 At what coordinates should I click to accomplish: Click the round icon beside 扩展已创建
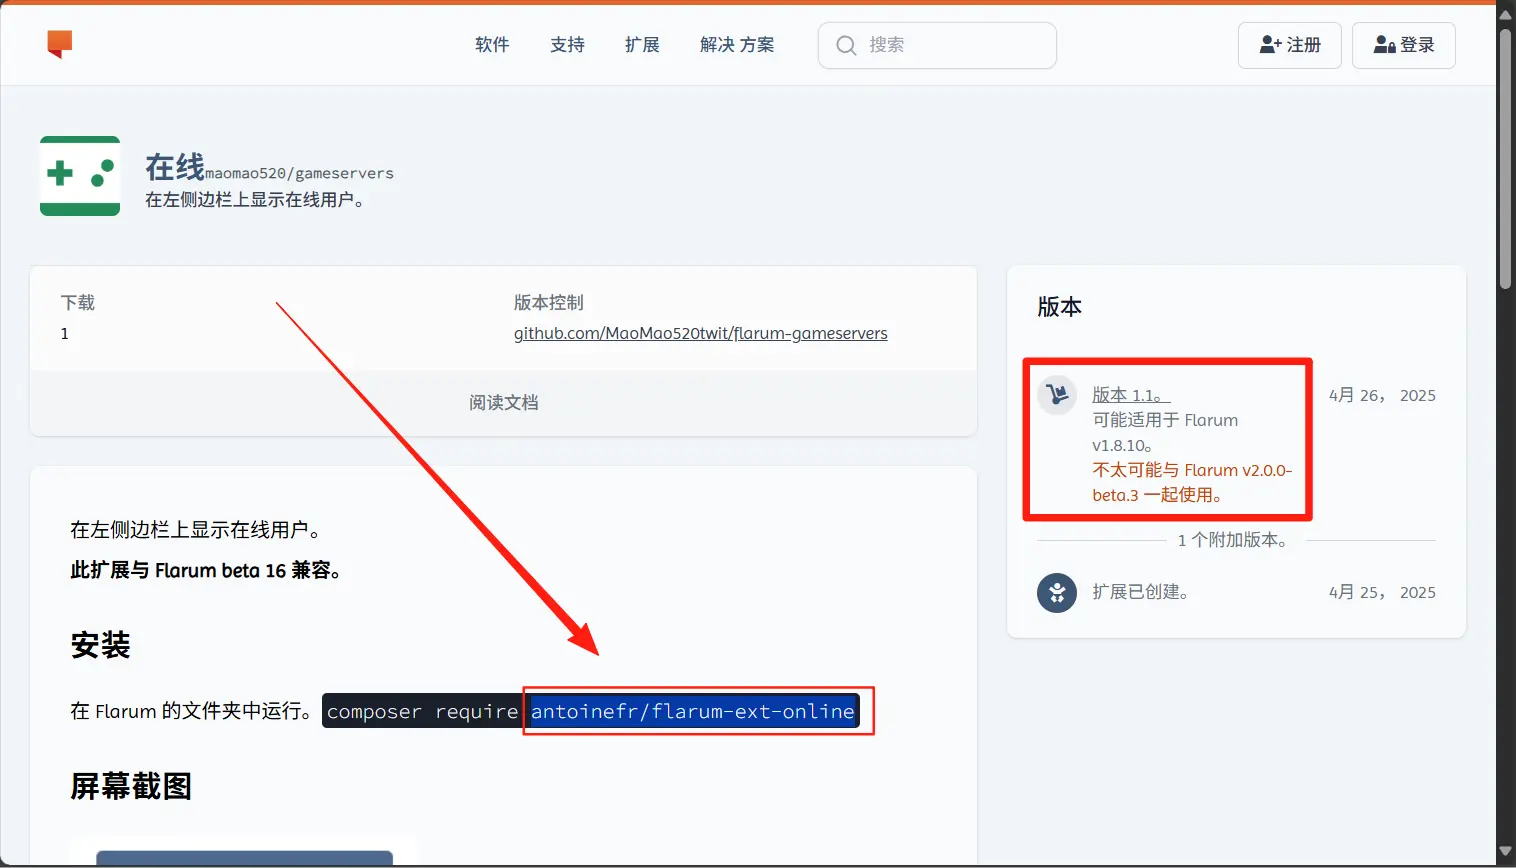coord(1056,593)
